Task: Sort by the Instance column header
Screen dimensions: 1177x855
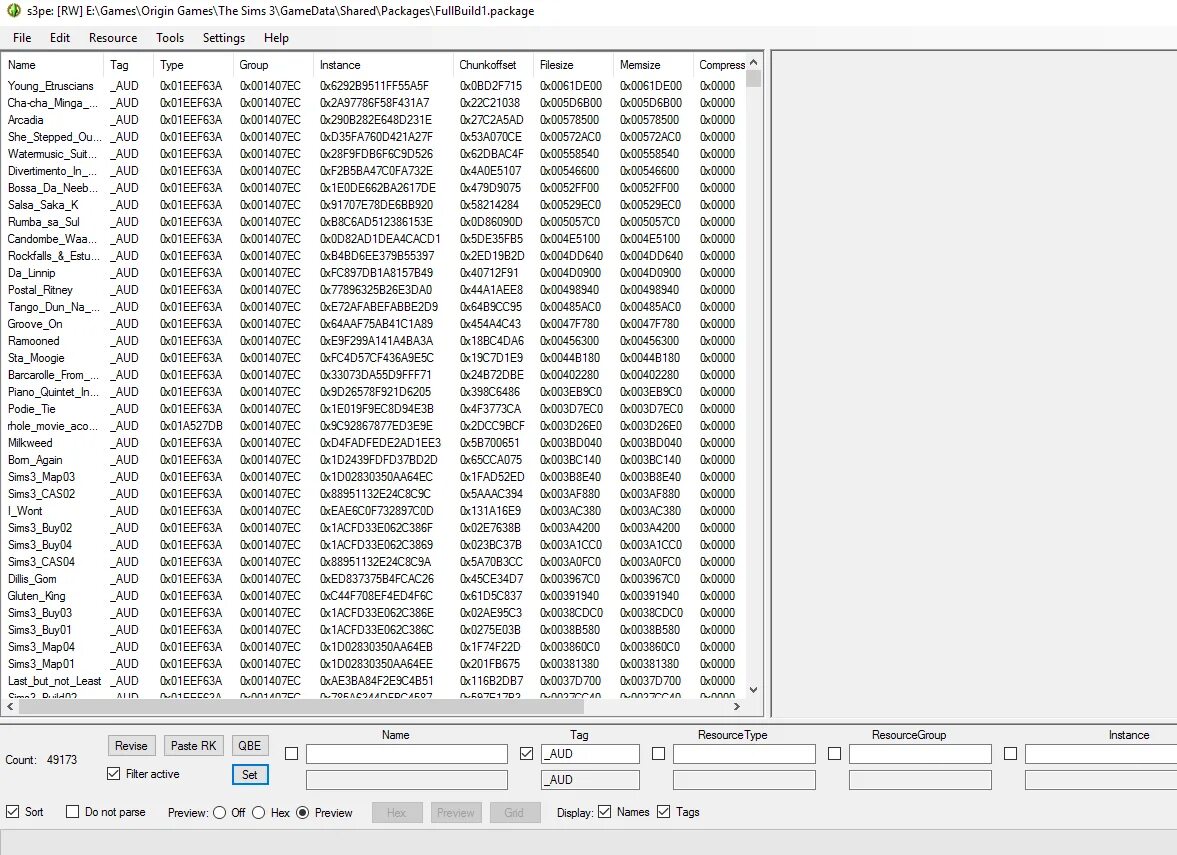Action: click(383, 65)
